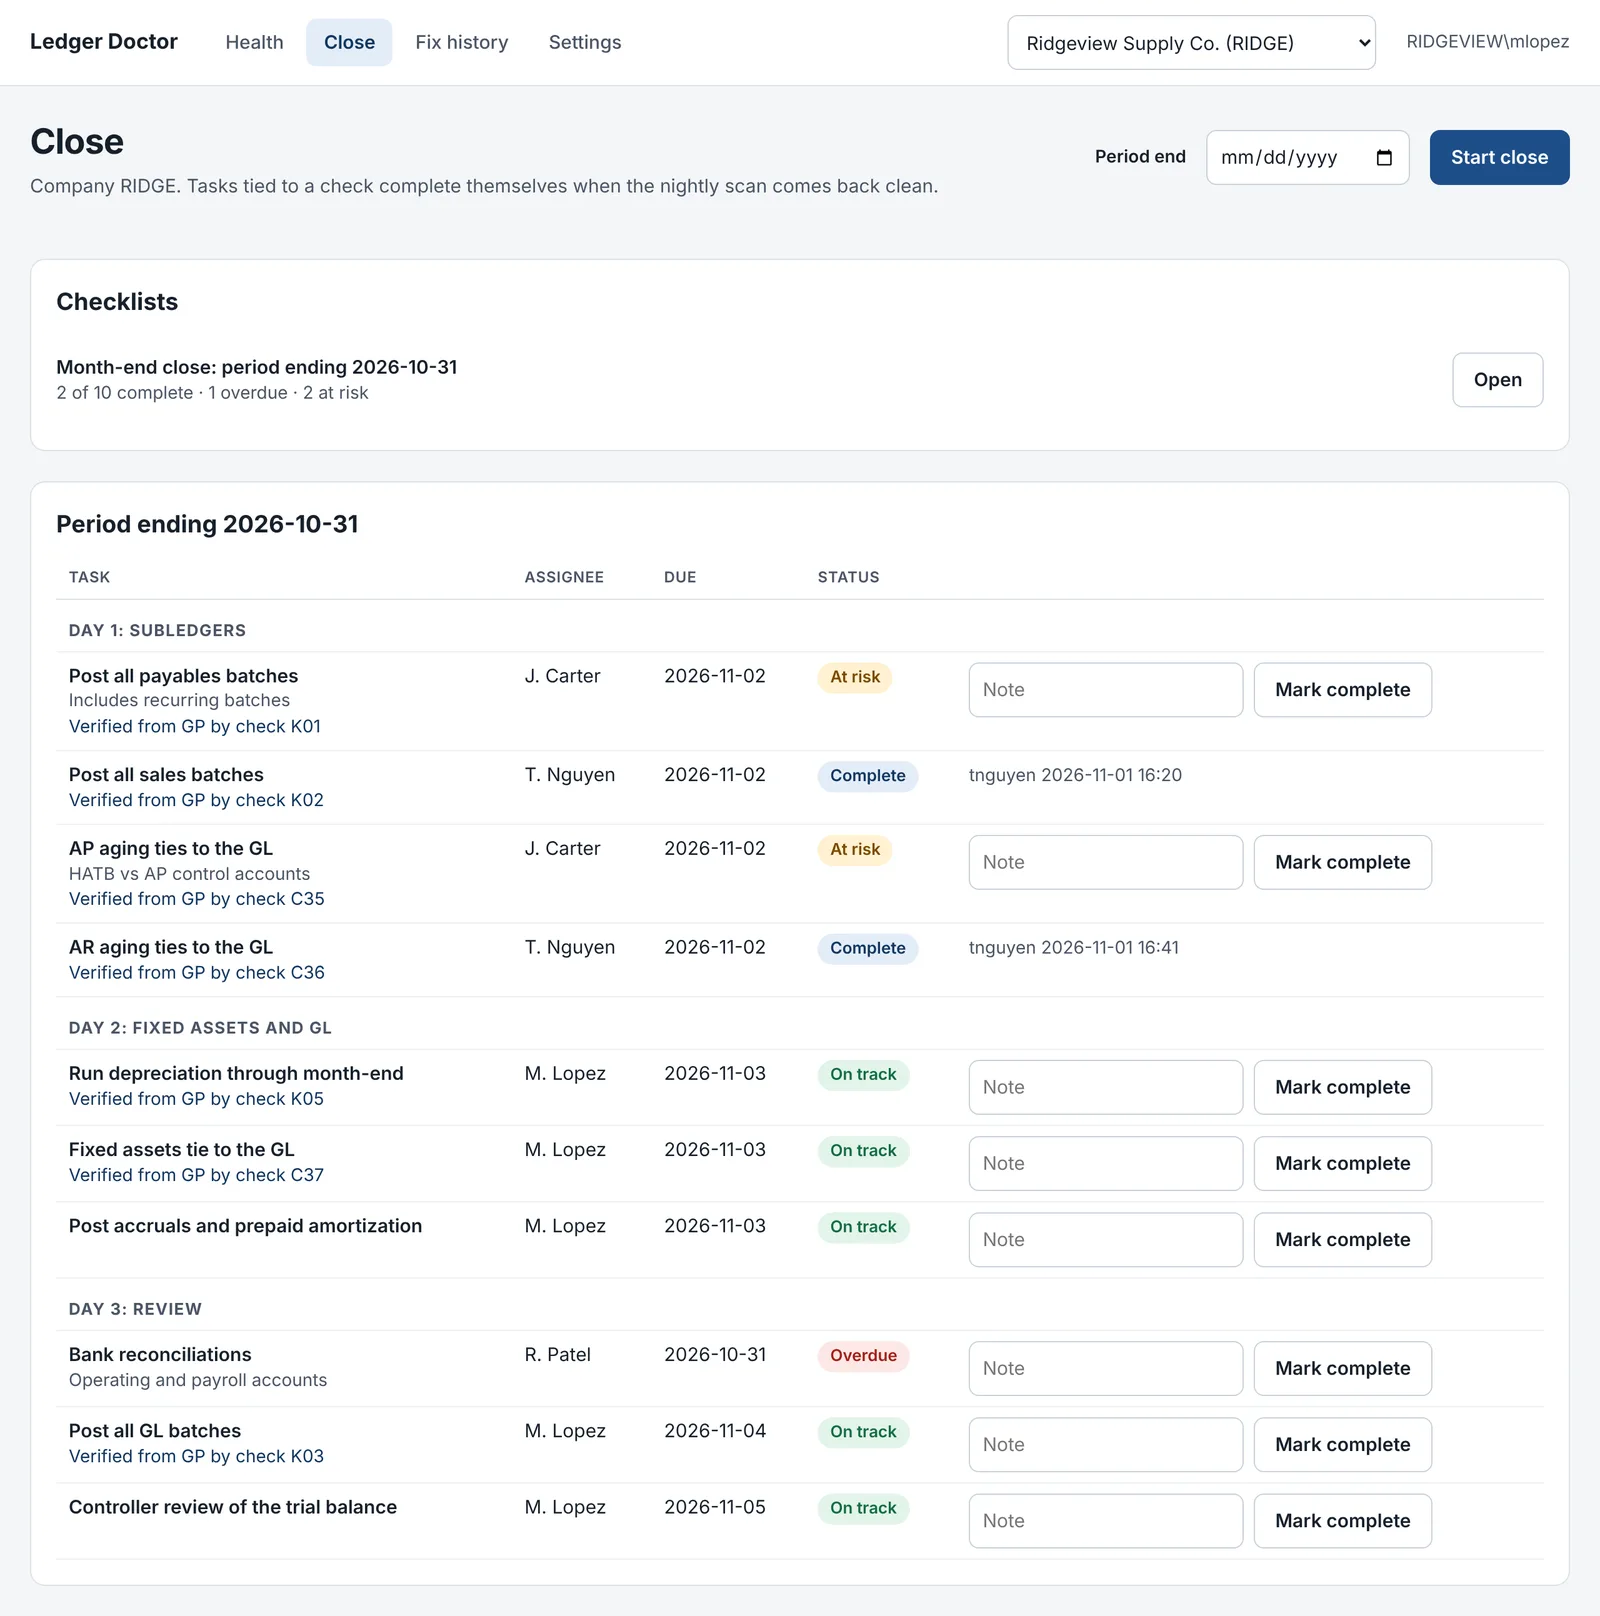Open the 'Verified from GP by check C37' link
The image size is (1600, 1616).
tap(196, 1175)
